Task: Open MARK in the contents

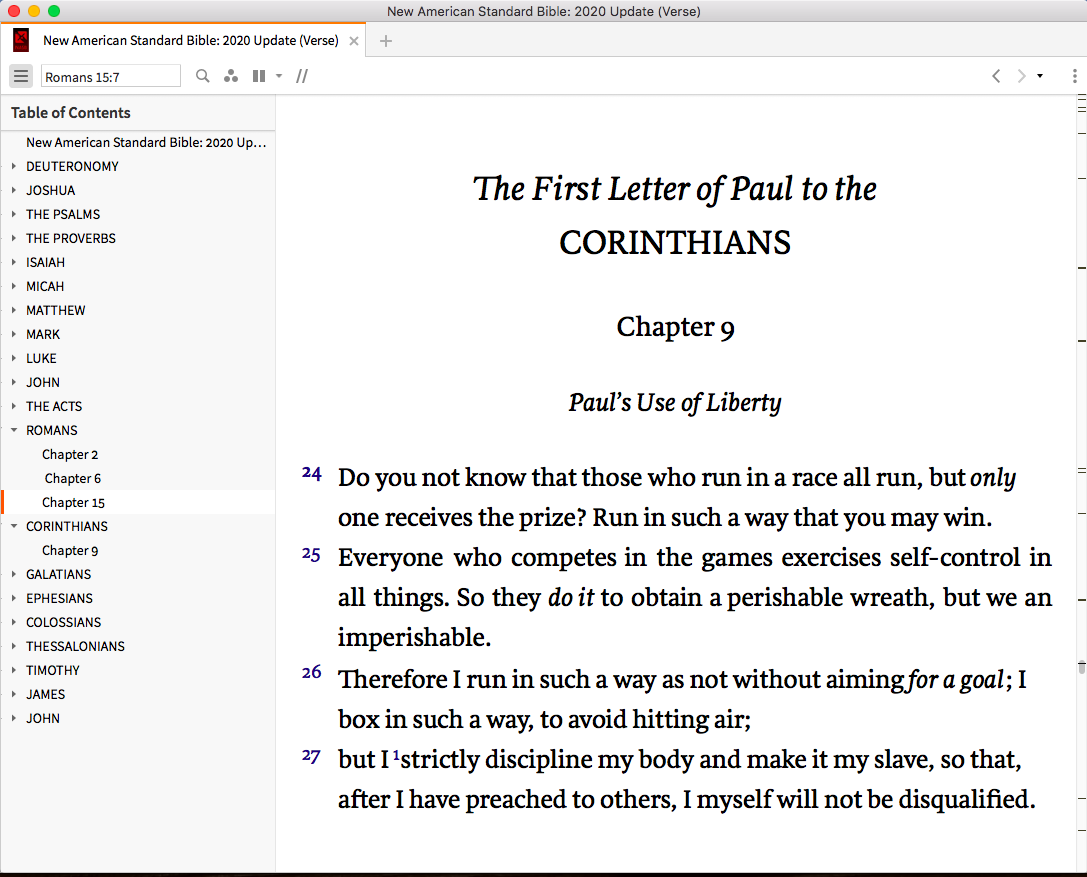Action: point(43,334)
